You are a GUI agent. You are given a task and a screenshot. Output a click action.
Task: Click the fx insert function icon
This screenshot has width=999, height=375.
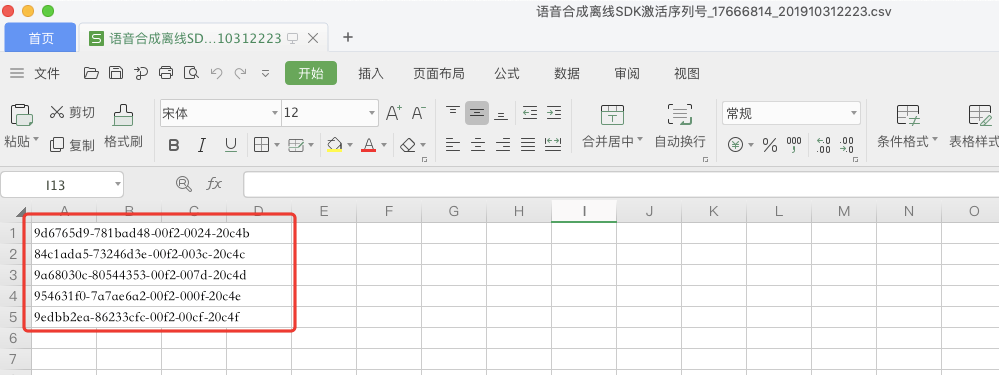pyautogui.click(x=213, y=185)
